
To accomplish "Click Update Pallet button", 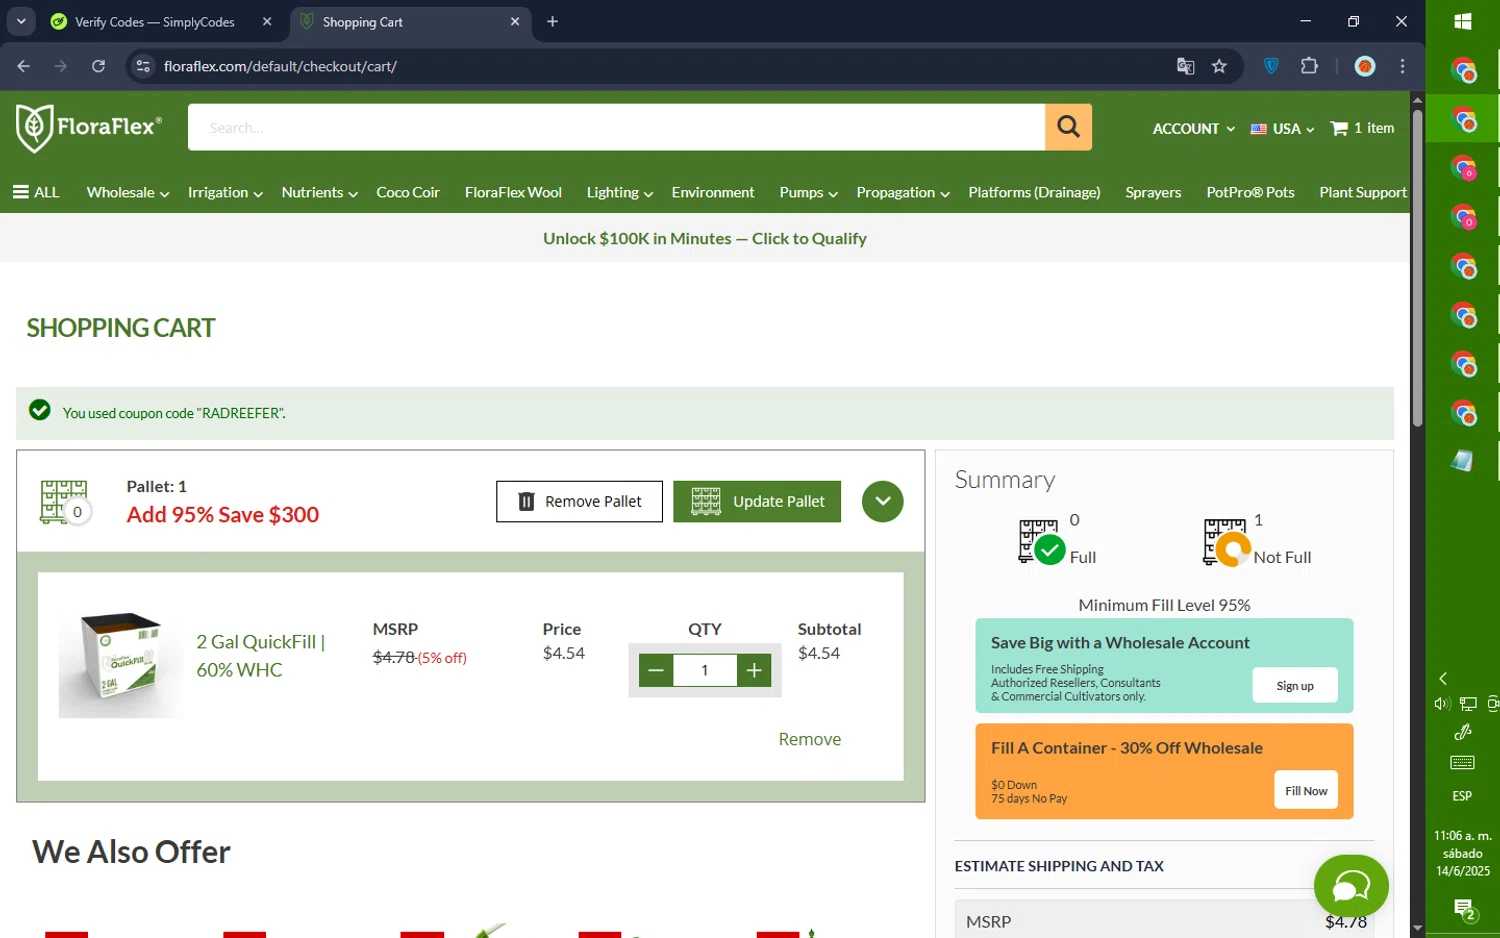I will 757,501.
